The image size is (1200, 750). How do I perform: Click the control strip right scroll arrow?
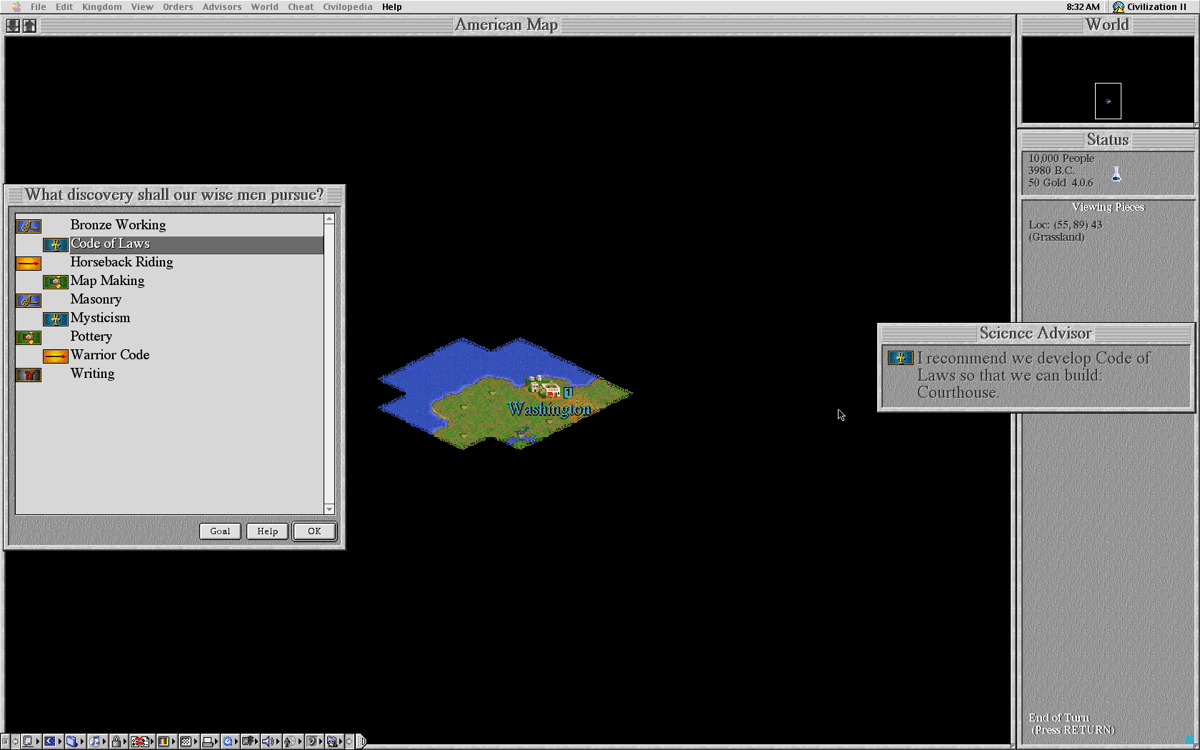pyautogui.click(x=349, y=741)
